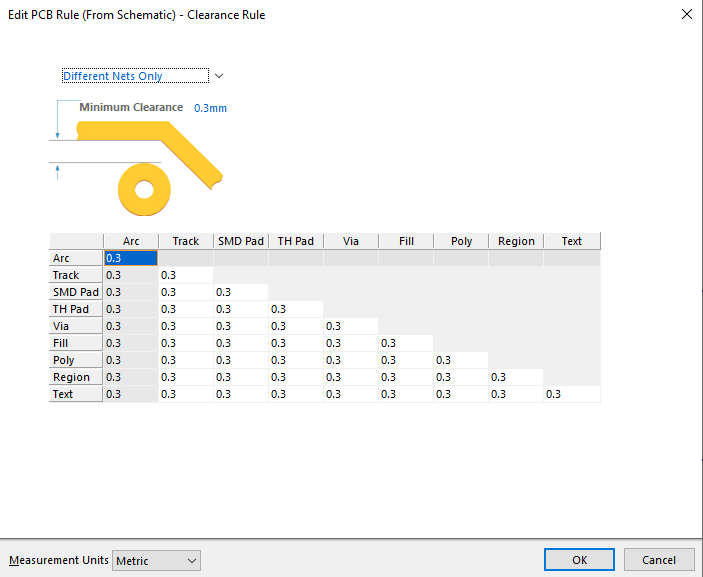Select the Text row header
703x577 pixels.
76,394
